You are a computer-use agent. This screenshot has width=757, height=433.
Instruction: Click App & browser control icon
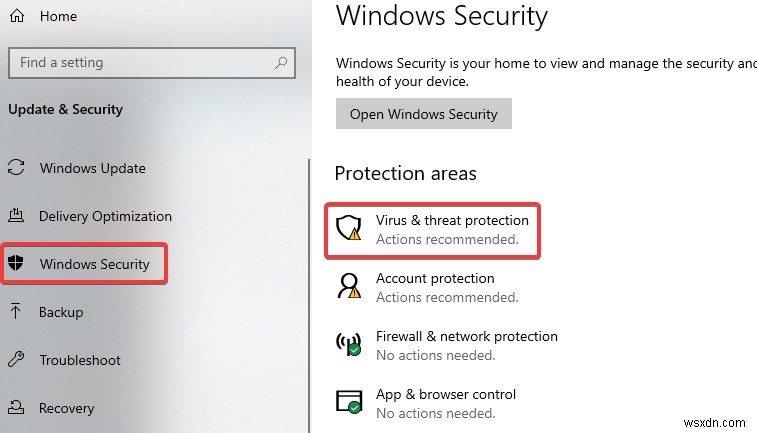pos(348,403)
